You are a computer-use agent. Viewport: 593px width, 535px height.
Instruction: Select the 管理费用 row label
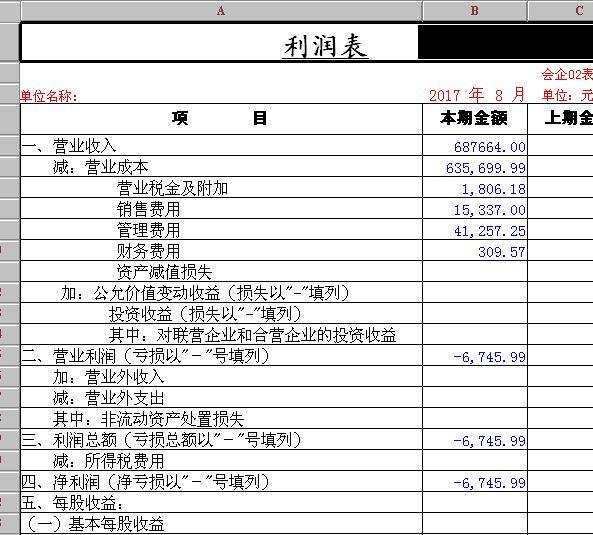[148, 230]
